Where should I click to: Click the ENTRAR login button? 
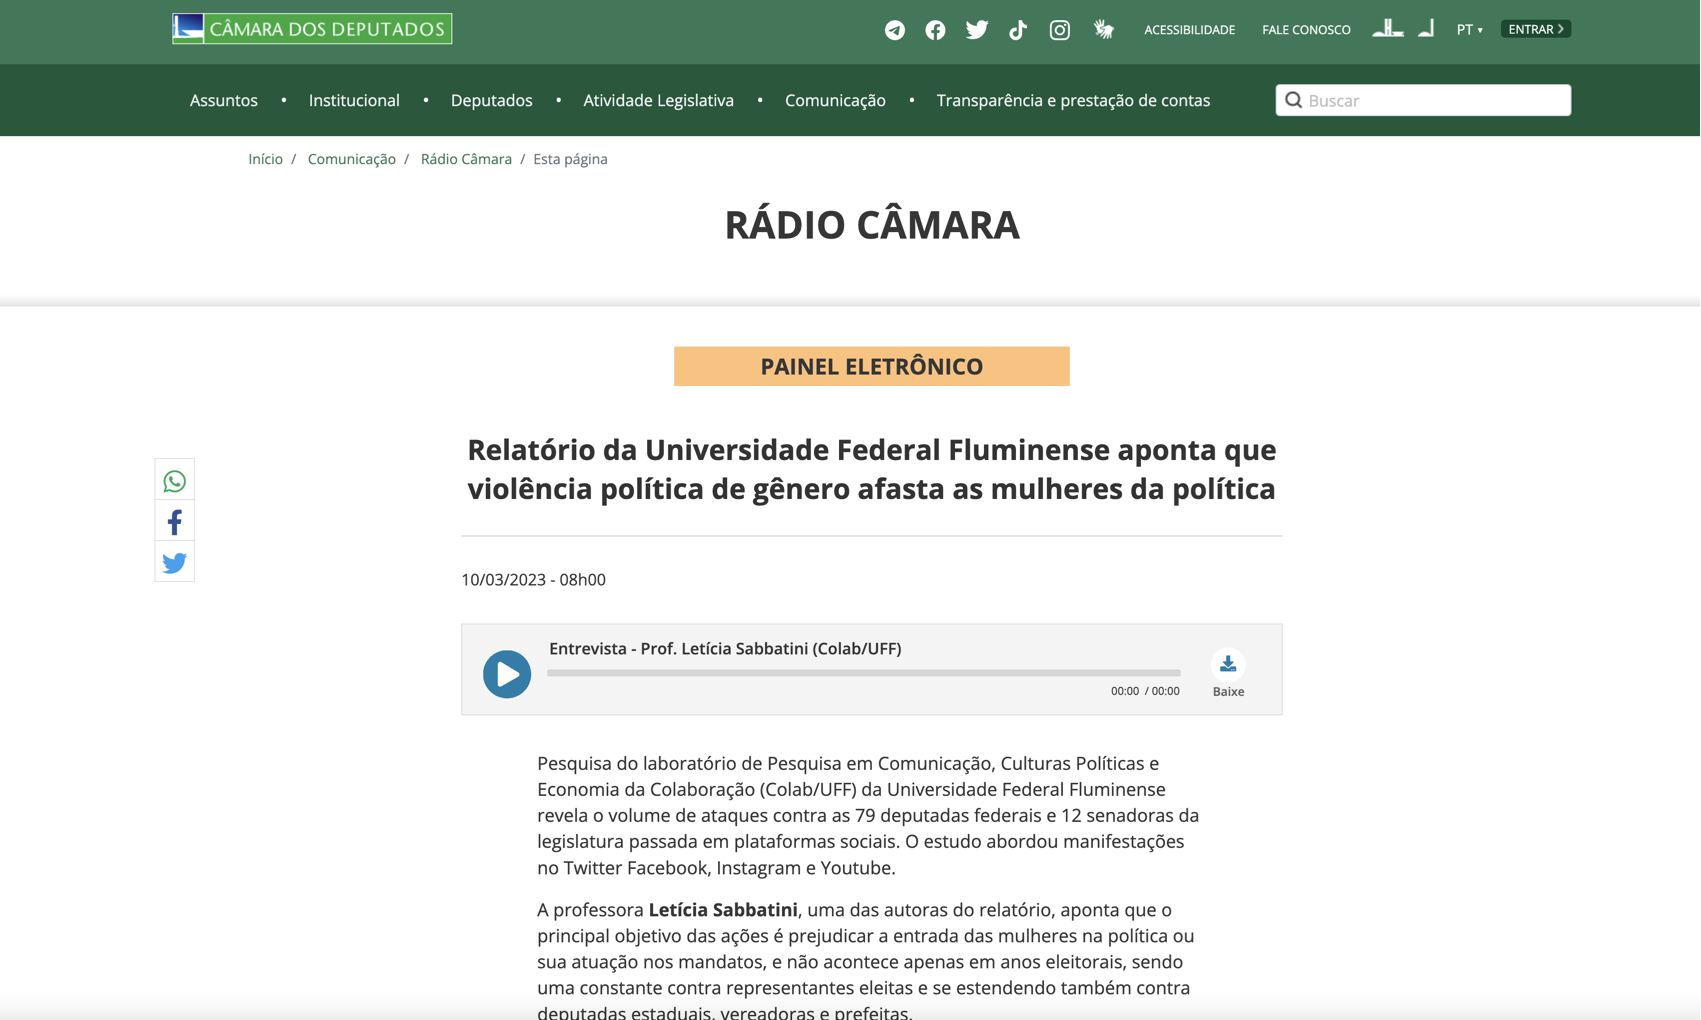tap(1536, 29)
